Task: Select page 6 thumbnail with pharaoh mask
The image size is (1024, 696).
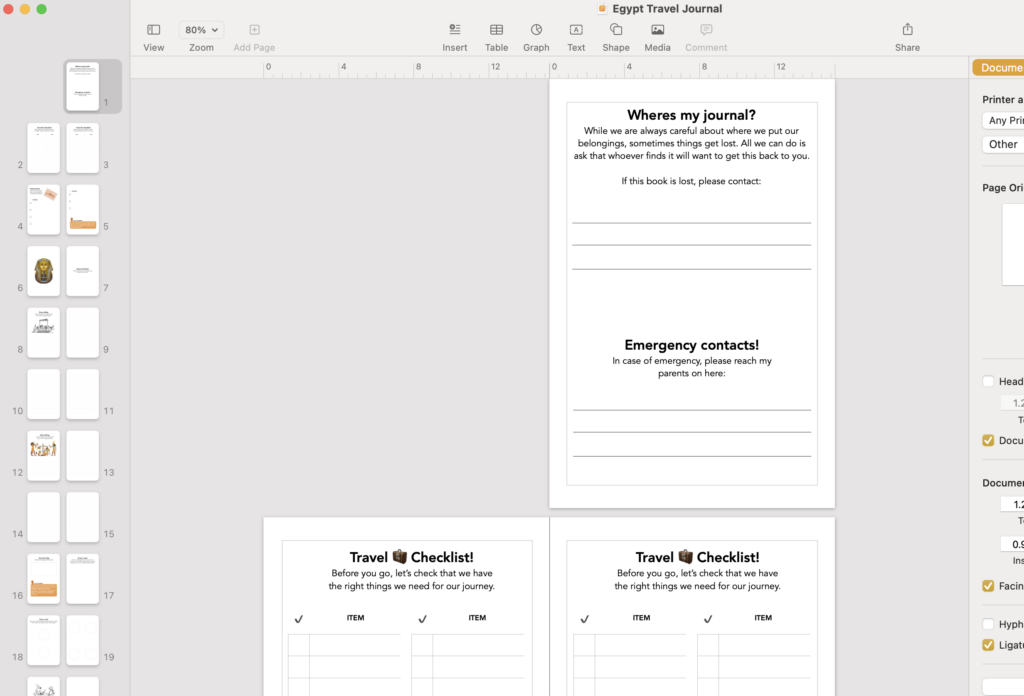Action: [x=43, y=271]
